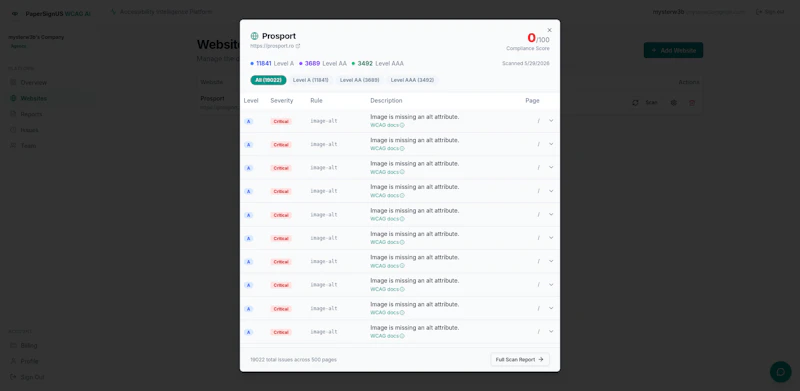Click the Scanned date text
Image resolution: width=800 pixels, height=391 pixels.
(x=526, y=63)
